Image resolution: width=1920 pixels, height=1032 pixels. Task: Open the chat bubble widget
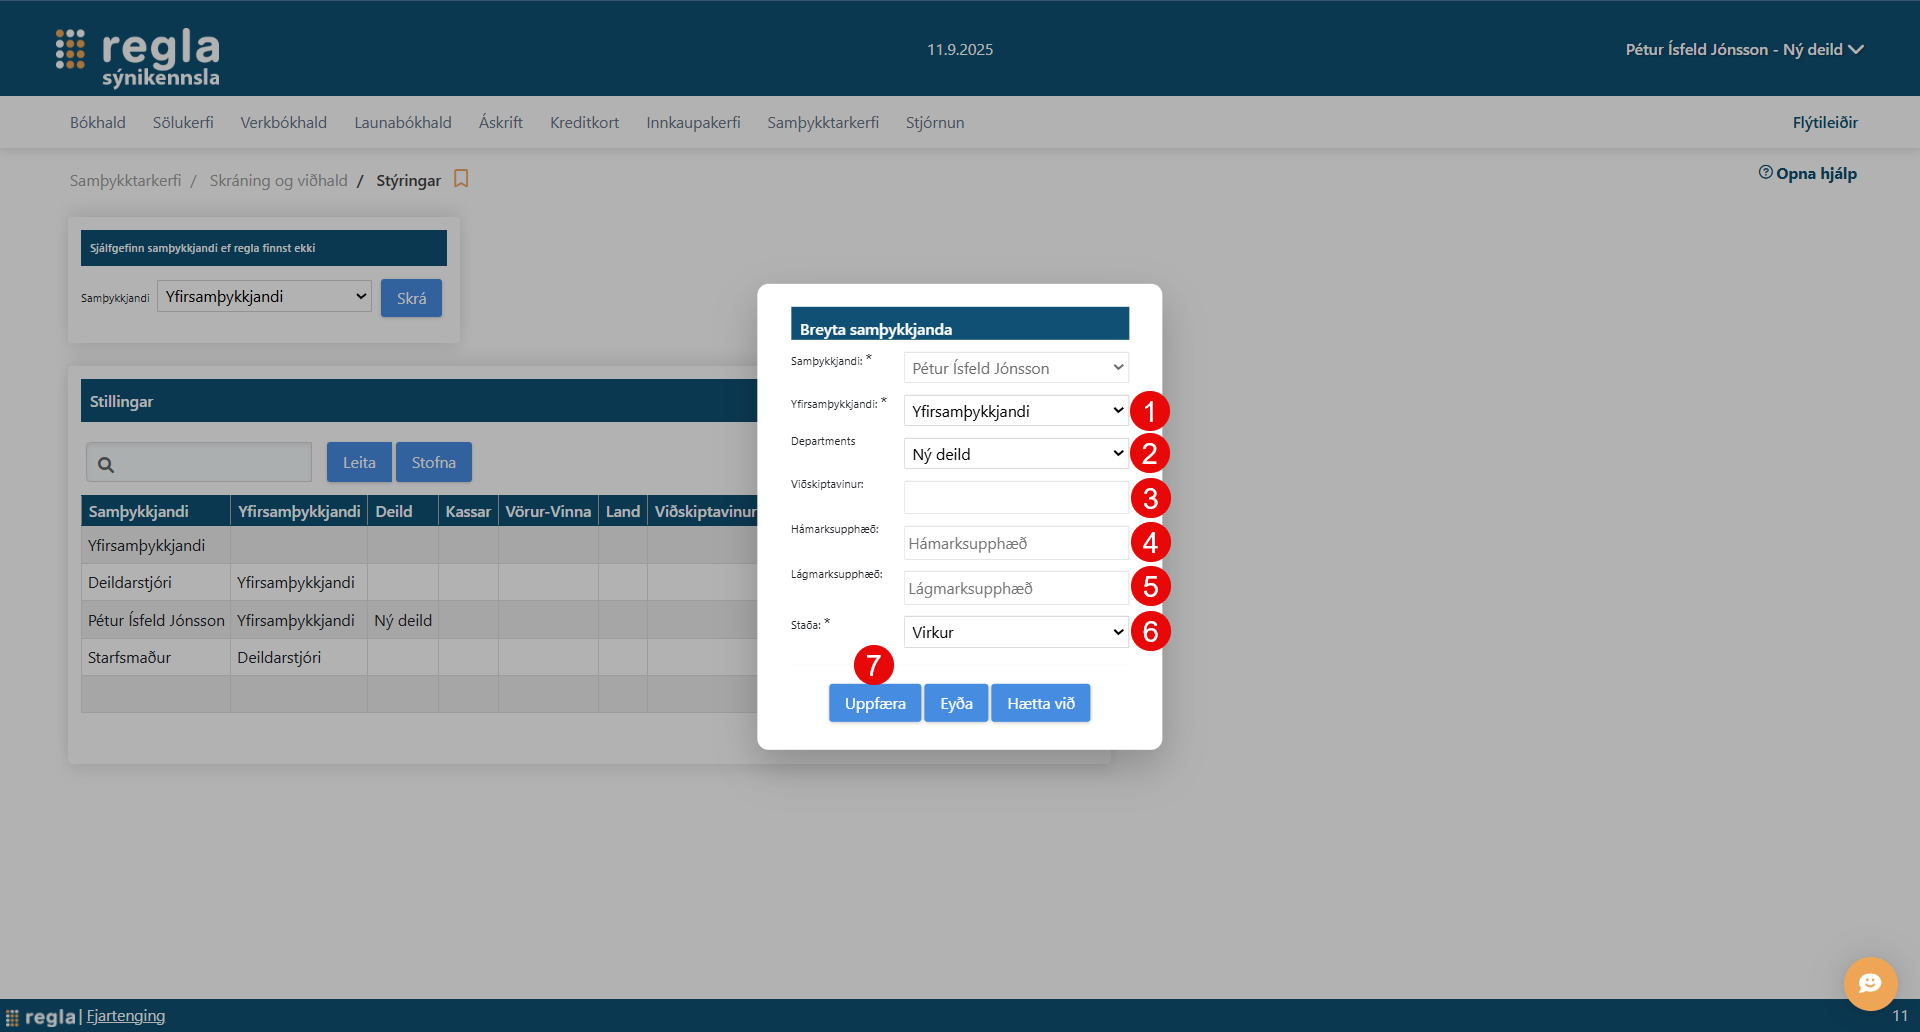[1870, 983]
